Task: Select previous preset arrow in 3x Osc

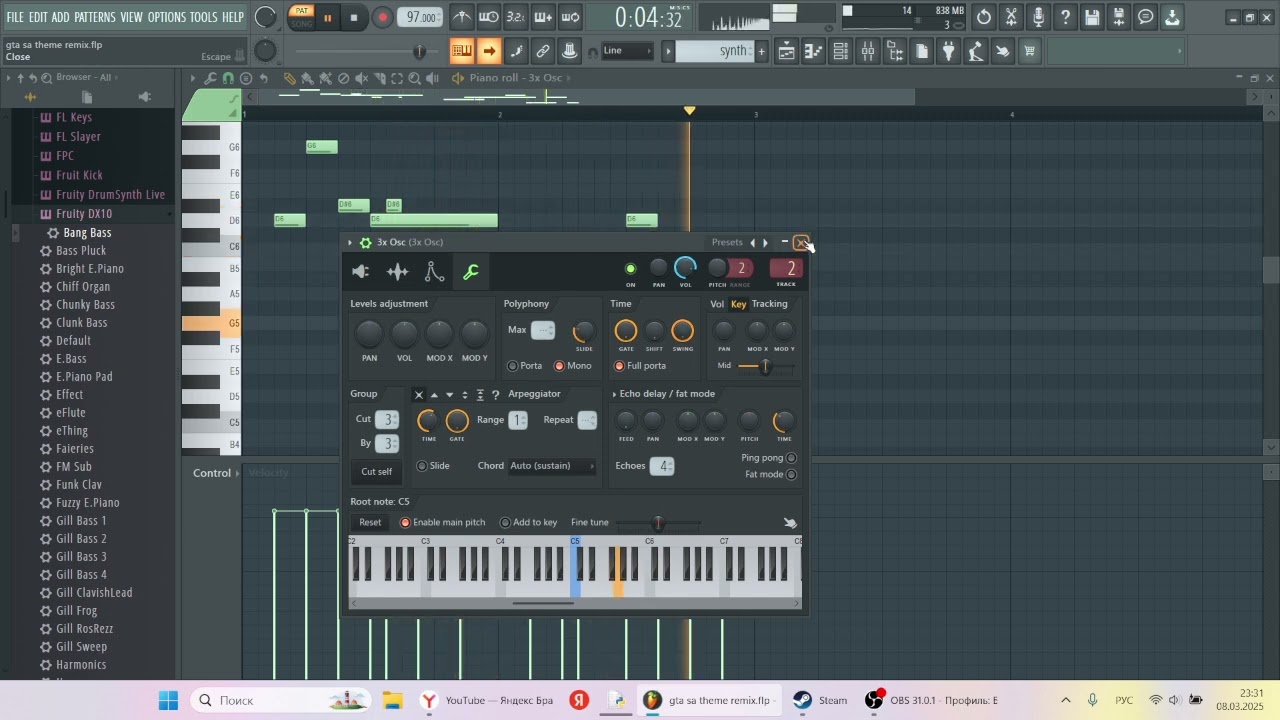Action: tap(752, 242)
